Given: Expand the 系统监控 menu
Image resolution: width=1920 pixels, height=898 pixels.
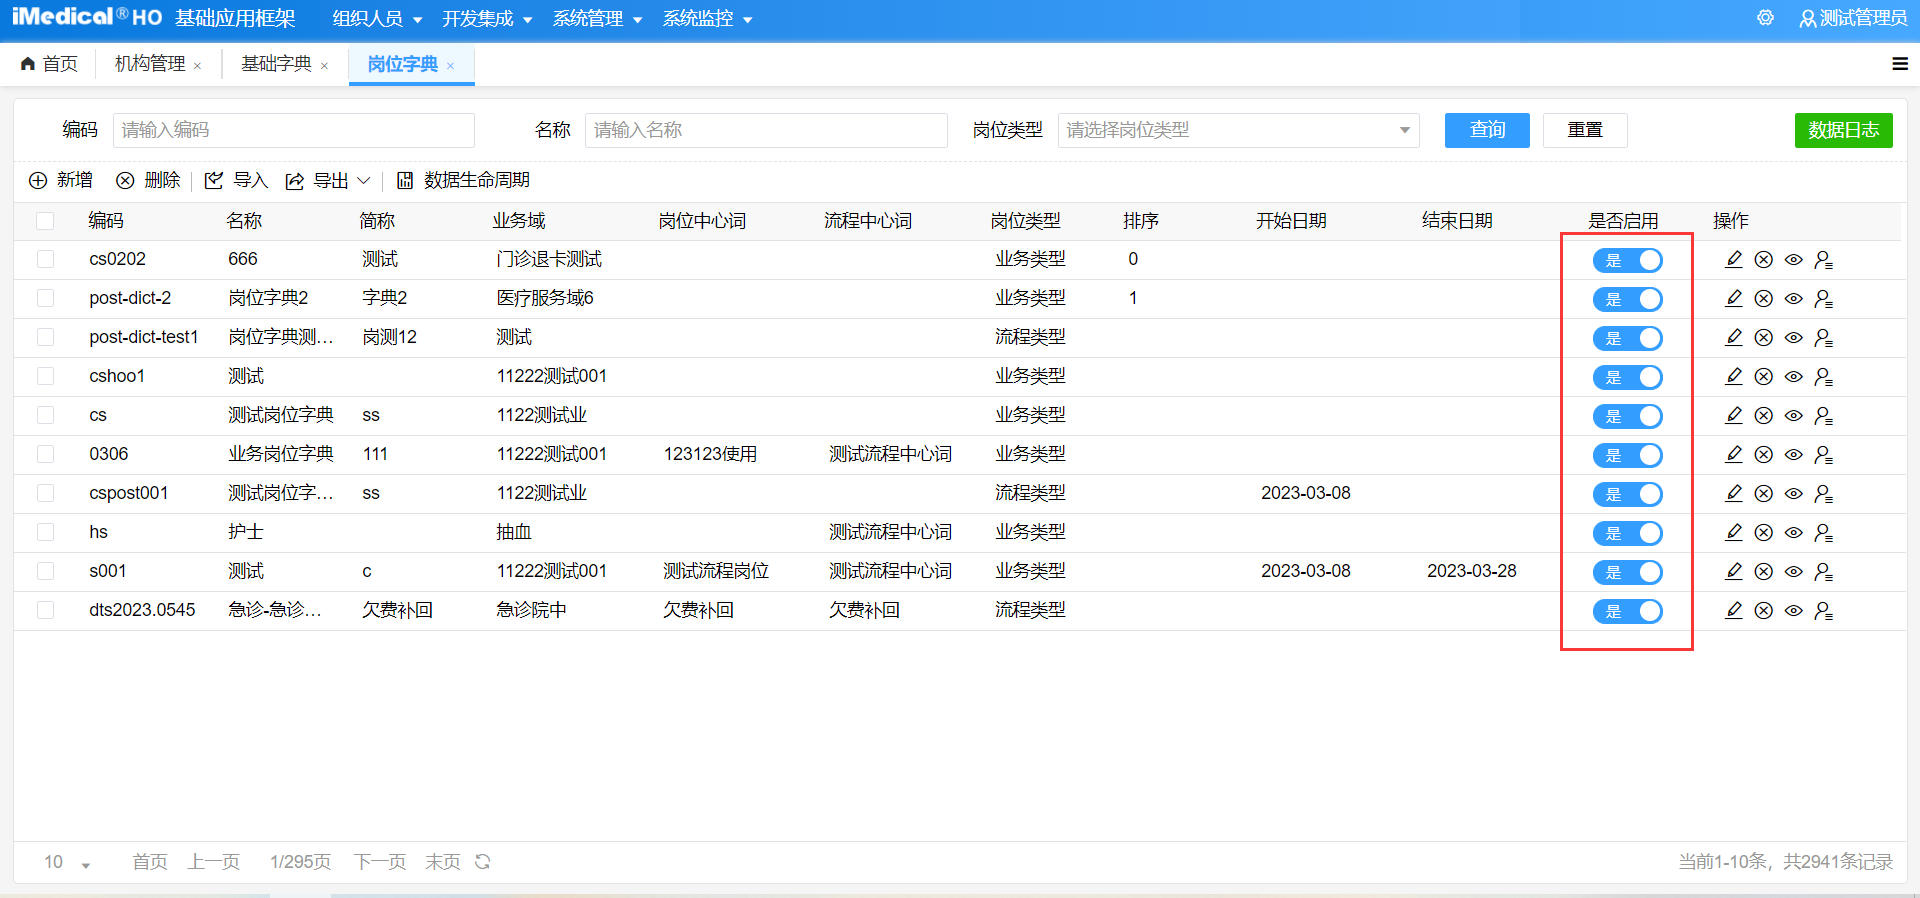Looking at the screenshot, I should [x=707, y=19].
